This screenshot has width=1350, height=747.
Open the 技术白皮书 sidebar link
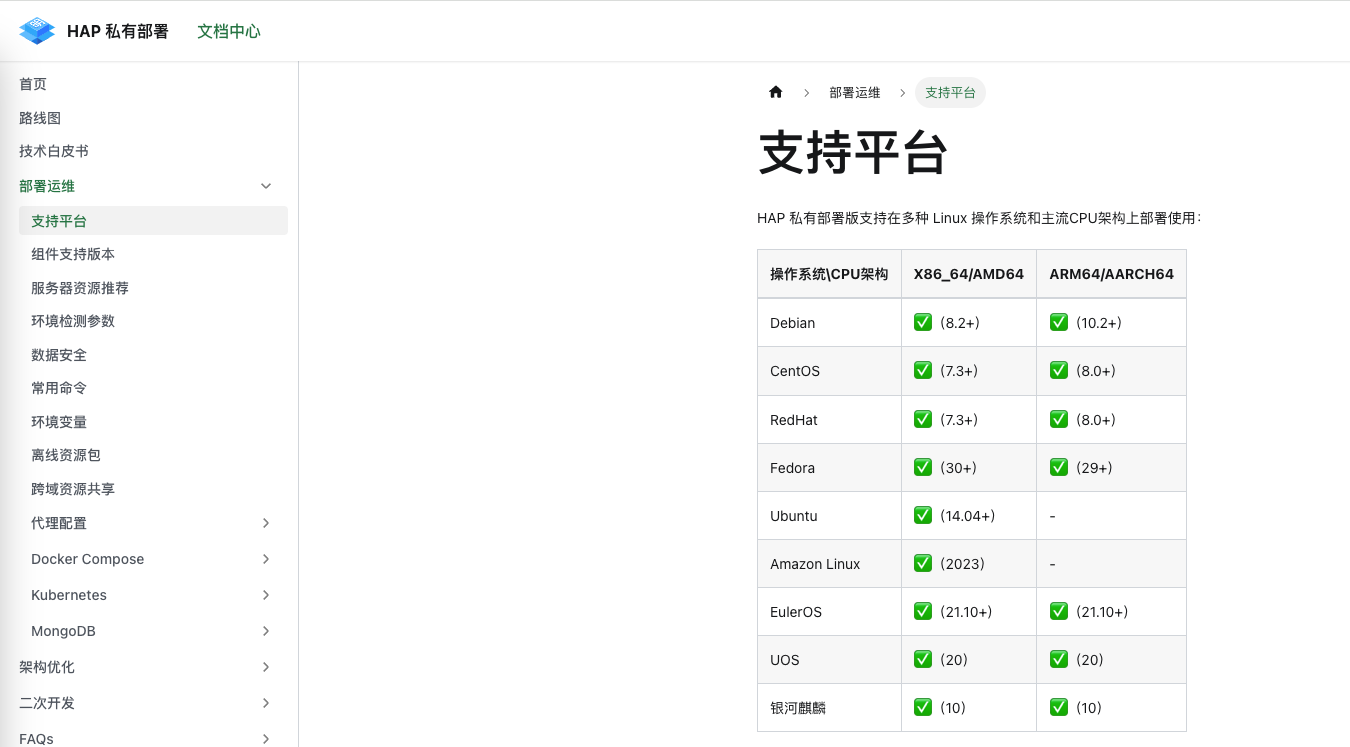pos(54,151)
